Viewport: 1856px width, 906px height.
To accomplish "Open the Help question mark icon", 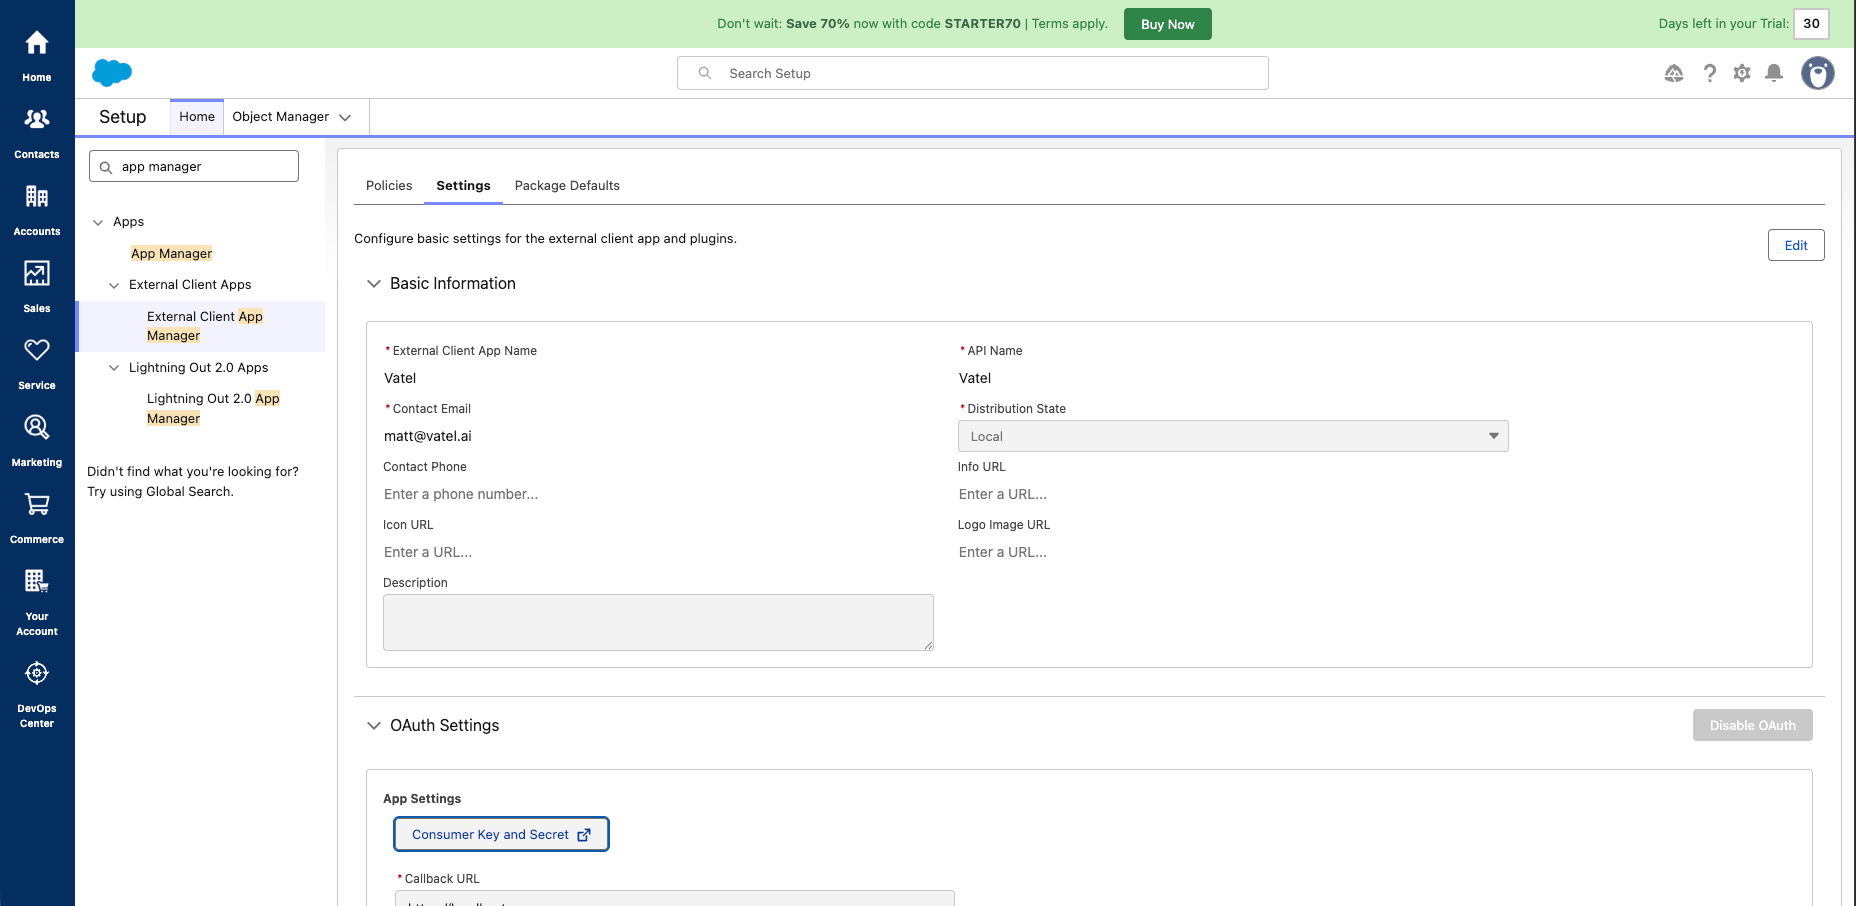I will click(x=1710, y=73).
